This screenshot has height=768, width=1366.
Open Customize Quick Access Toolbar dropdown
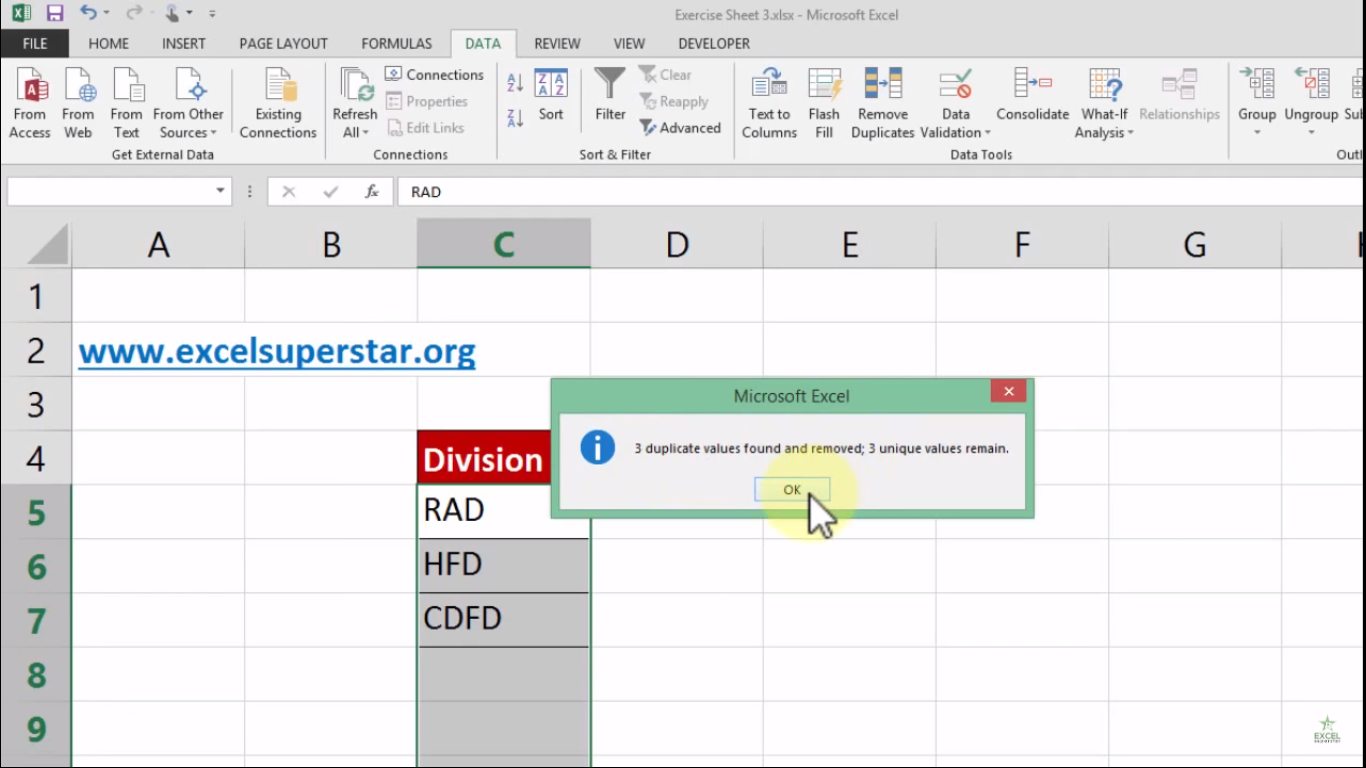213,14
